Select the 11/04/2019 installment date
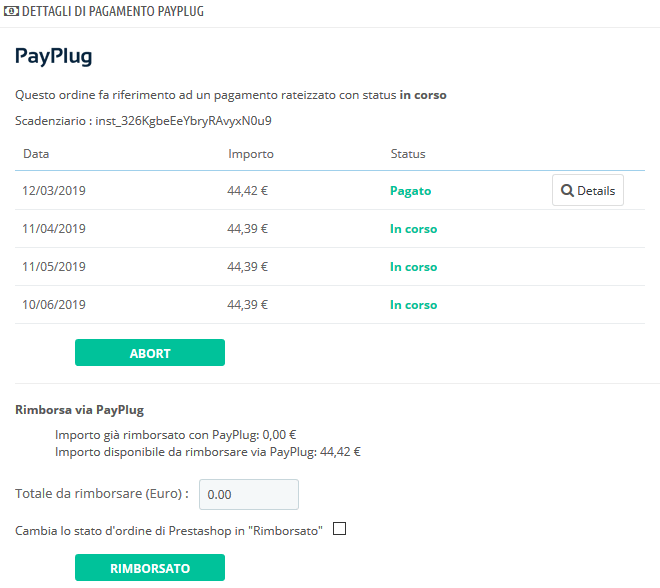Screen dimensions: 660x588 click(54, 229)
